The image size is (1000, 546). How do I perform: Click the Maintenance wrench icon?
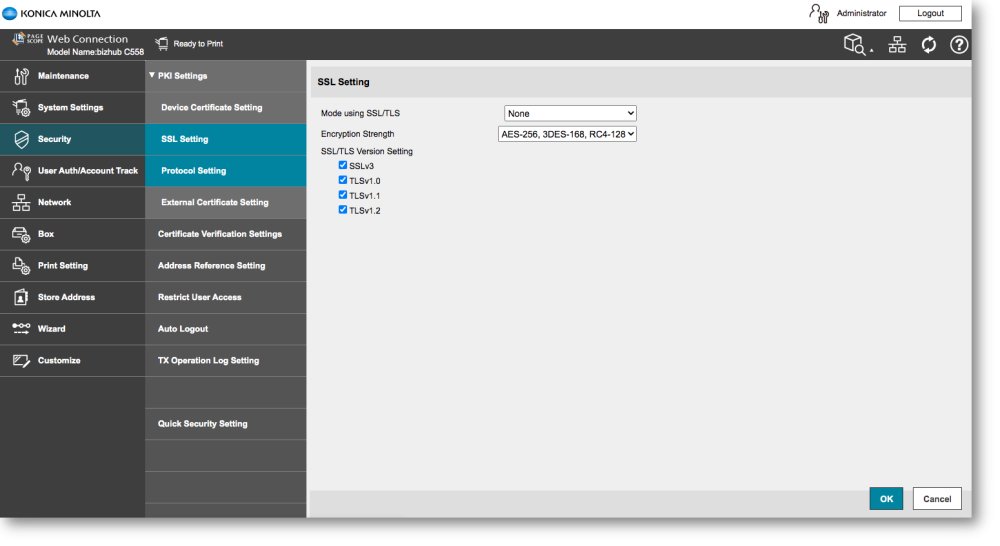point(21,76)
